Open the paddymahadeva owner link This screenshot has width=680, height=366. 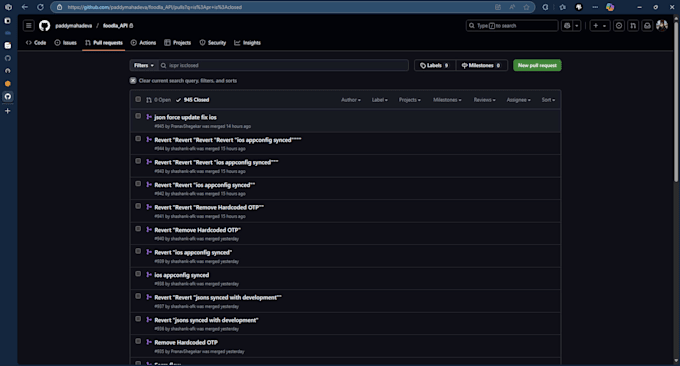tap(74, 26)
